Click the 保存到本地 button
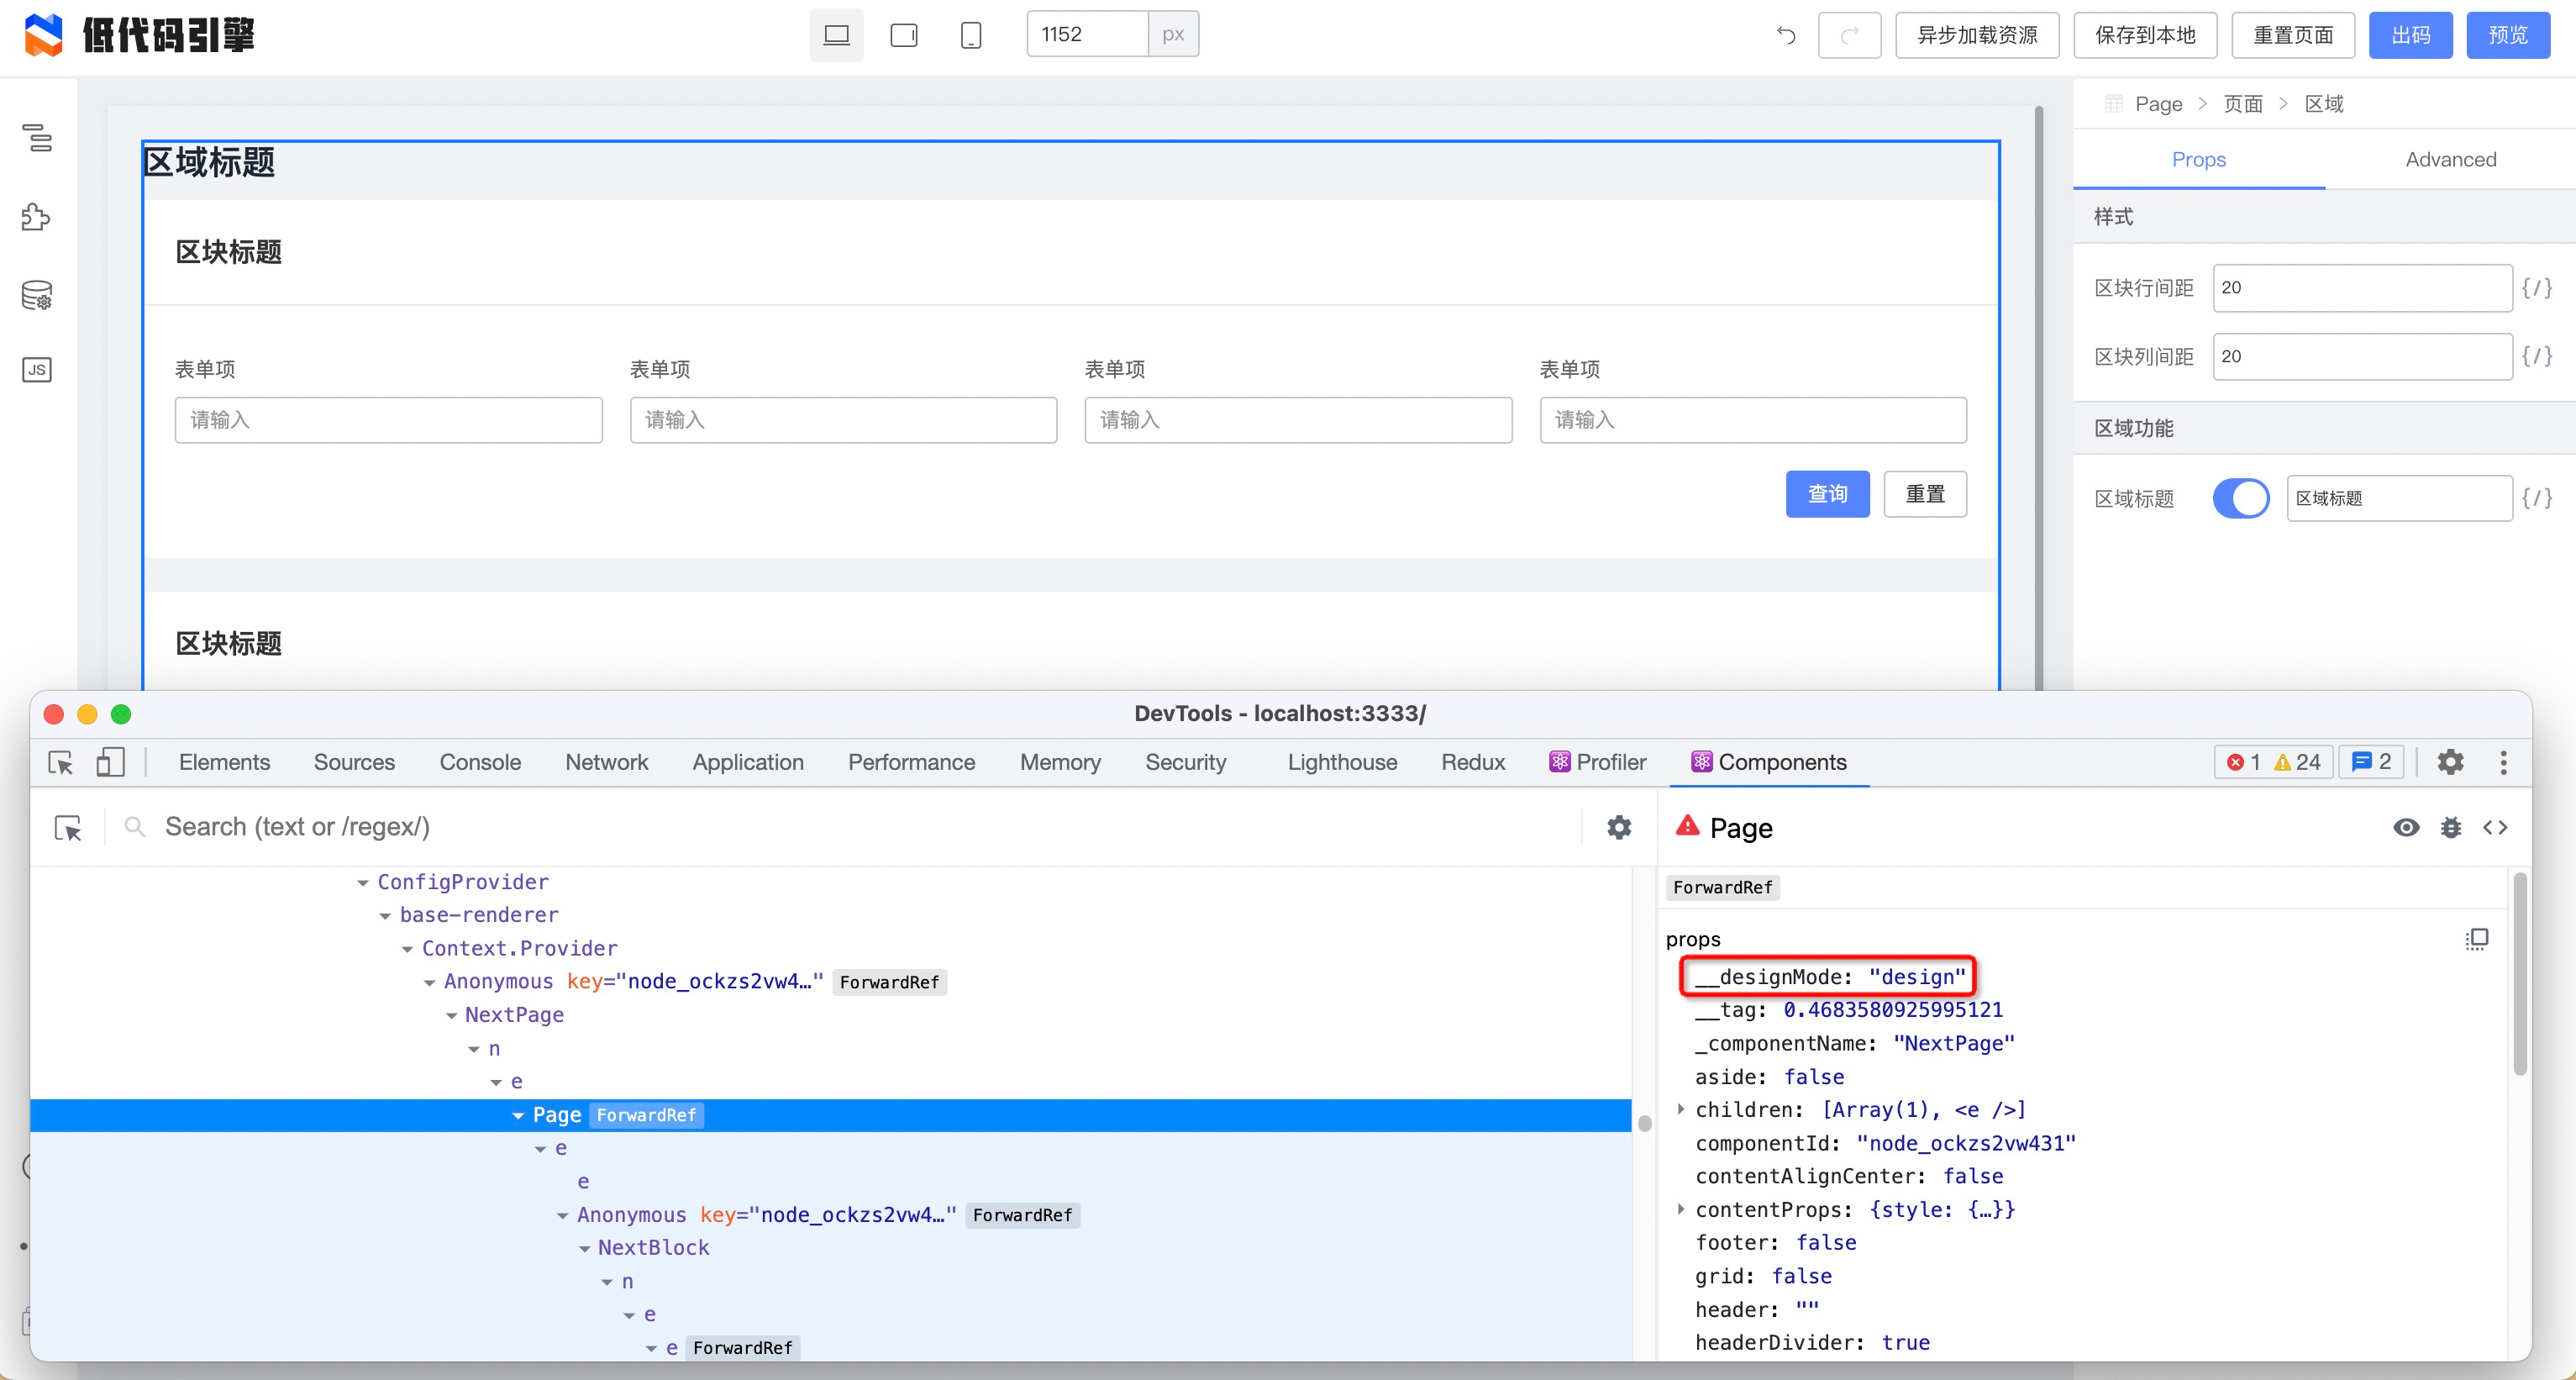The height and width of the screenshot is (1380, 2576). pos(2145,35)
